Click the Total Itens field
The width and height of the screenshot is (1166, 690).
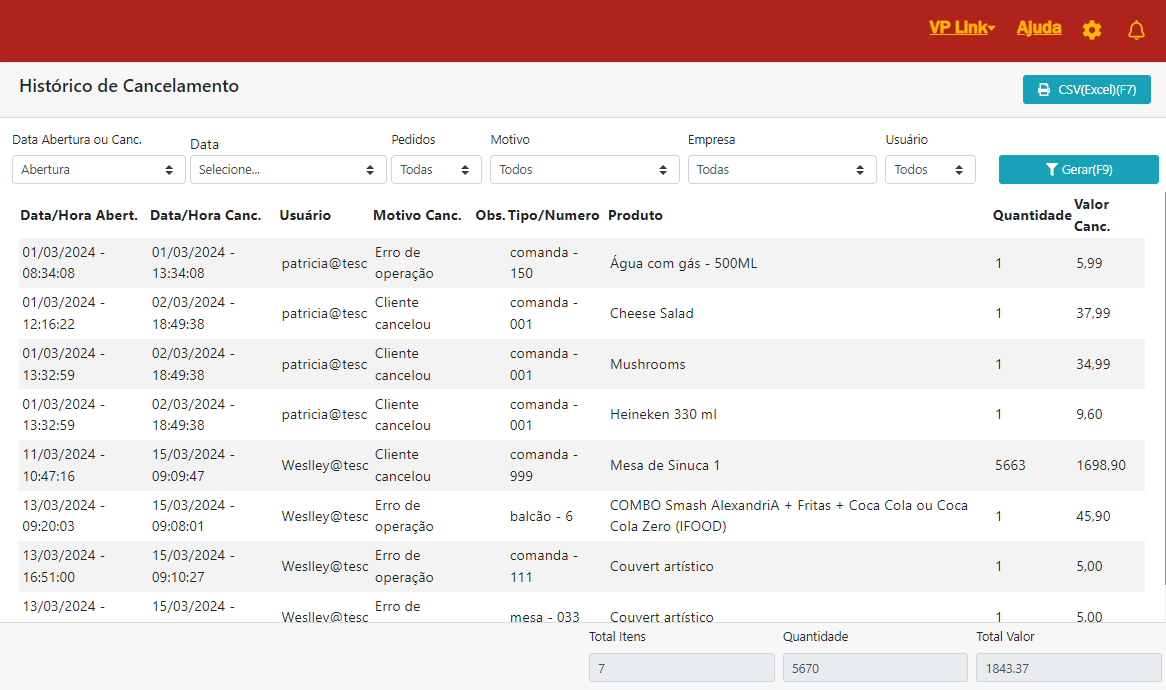click(681, 668)
